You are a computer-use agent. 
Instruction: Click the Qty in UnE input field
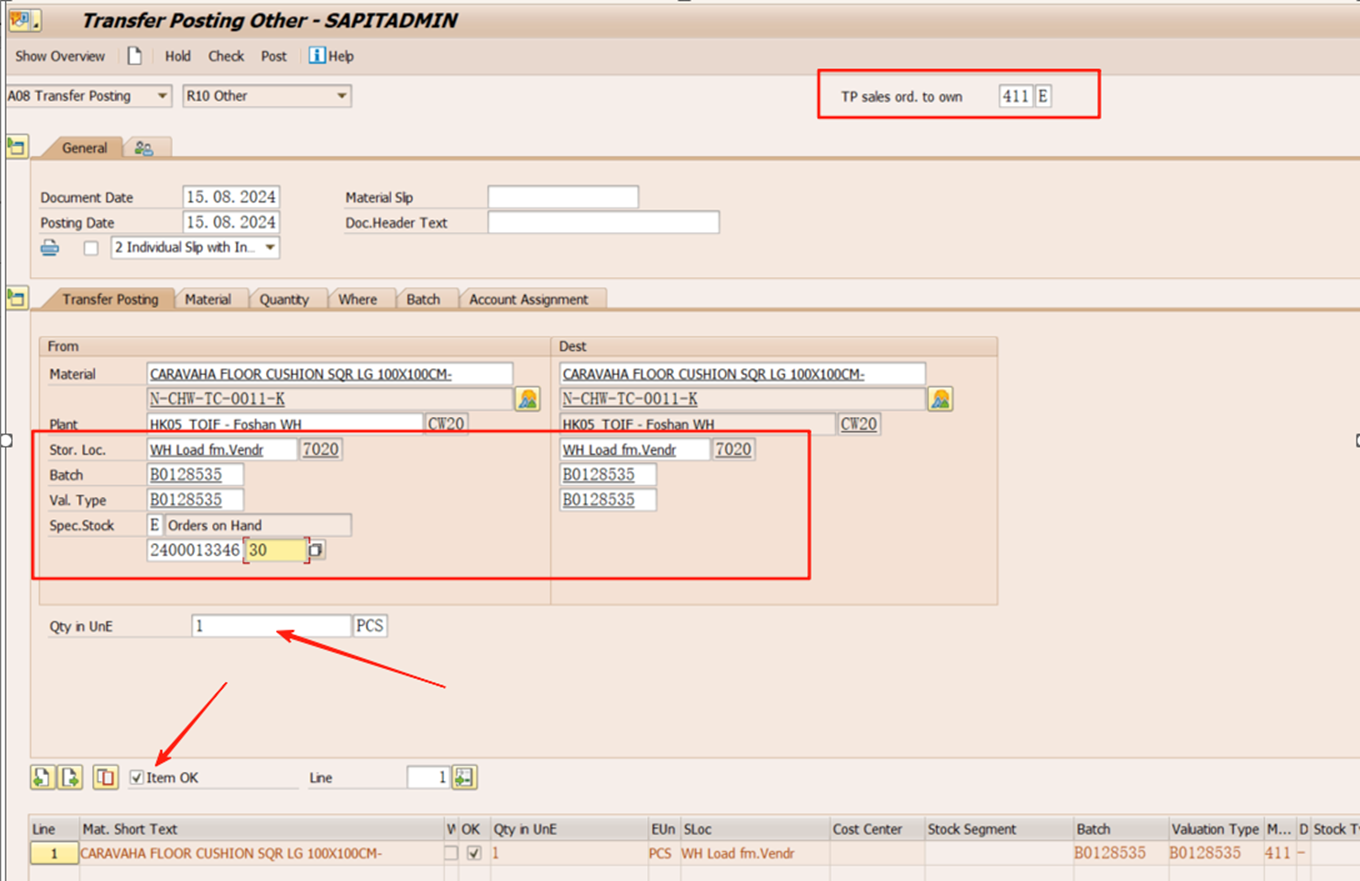pos(271,626)
